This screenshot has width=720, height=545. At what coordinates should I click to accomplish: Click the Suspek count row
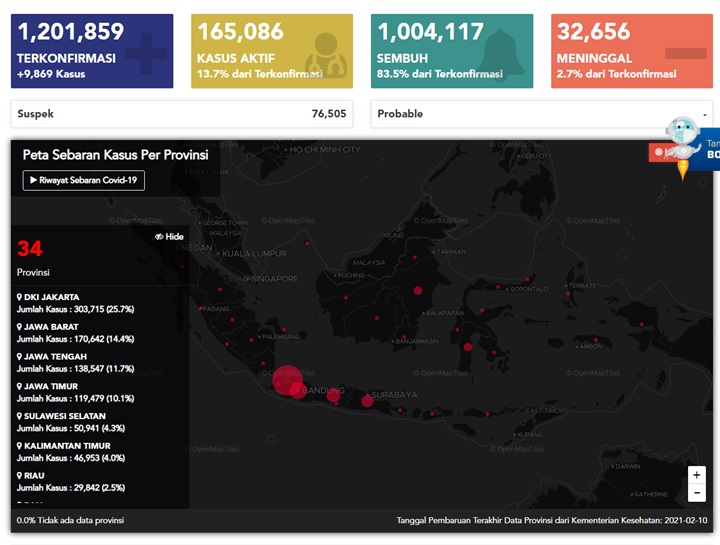click(182, 114)
